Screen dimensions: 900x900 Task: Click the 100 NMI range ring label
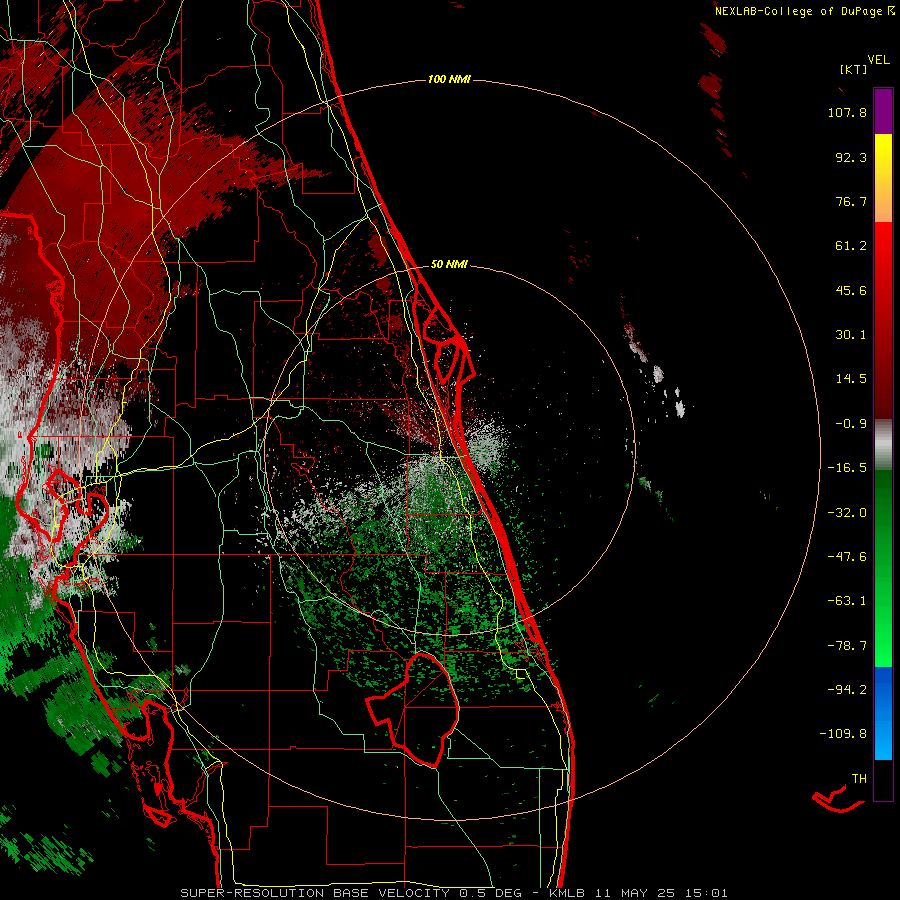[449, 79]
